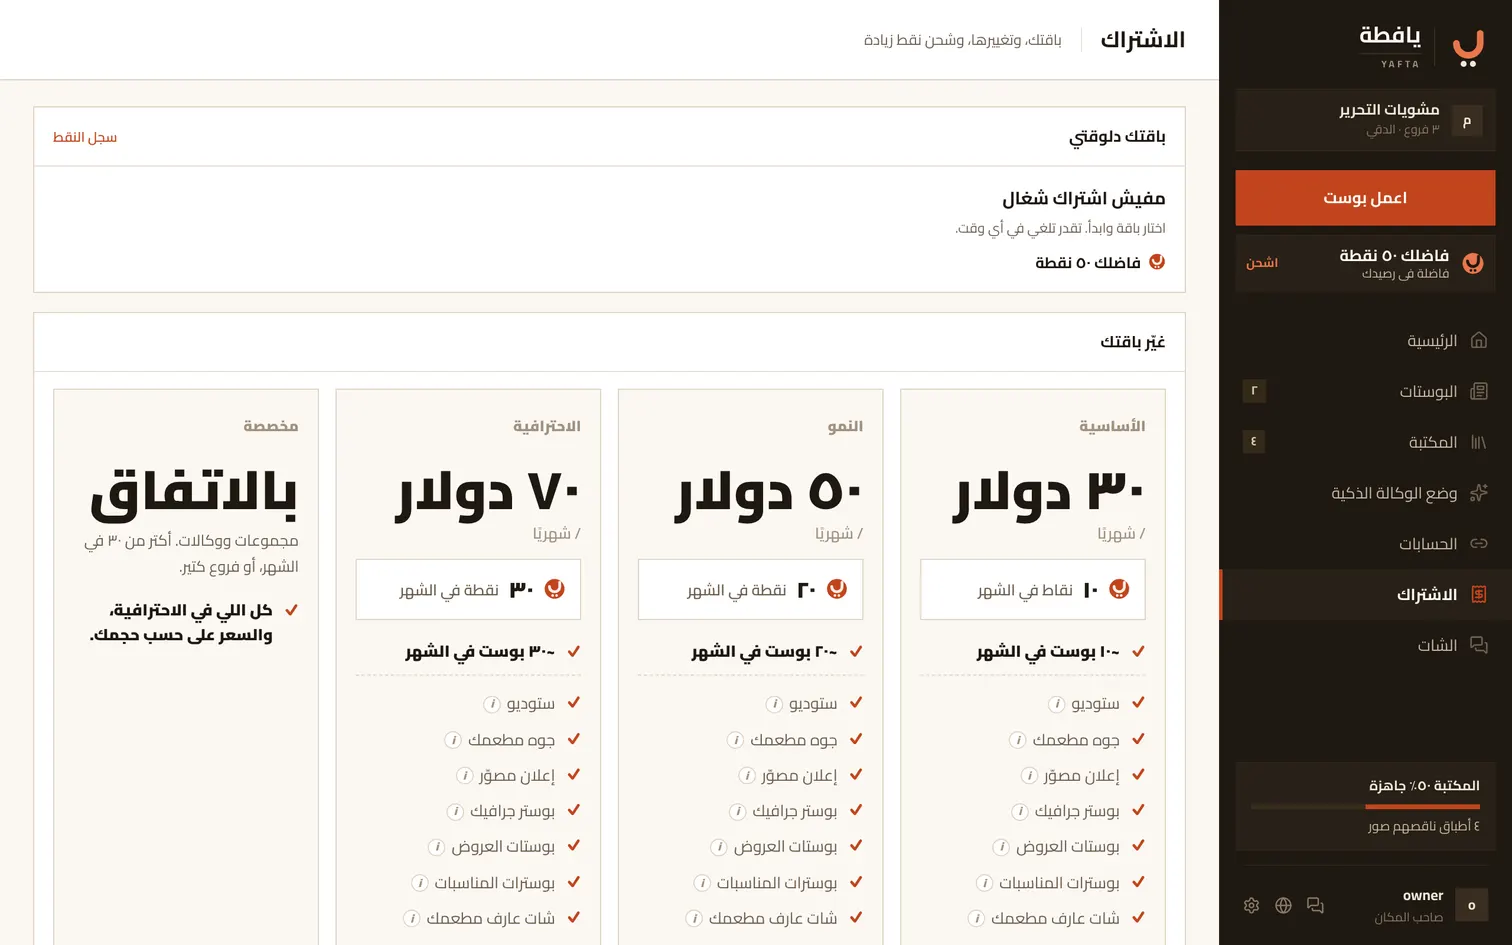Open الشات chat page
This screenshot has width=1512, height=945.
[1365, 646]
